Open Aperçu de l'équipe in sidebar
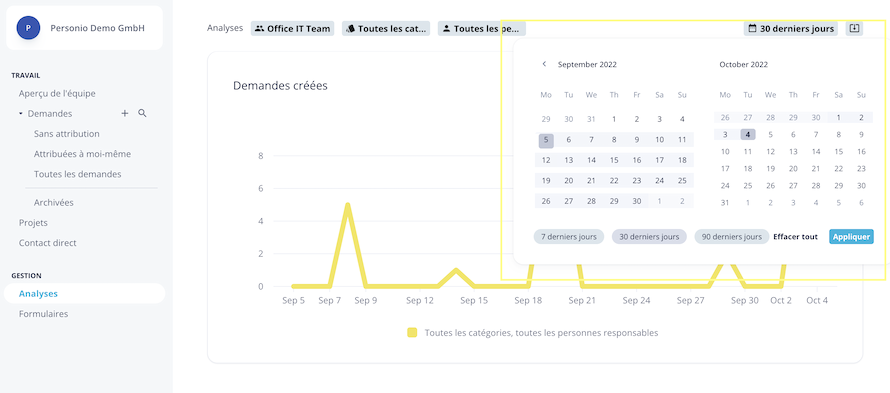The height and width of the screenshot is (393, 890). 57,94
